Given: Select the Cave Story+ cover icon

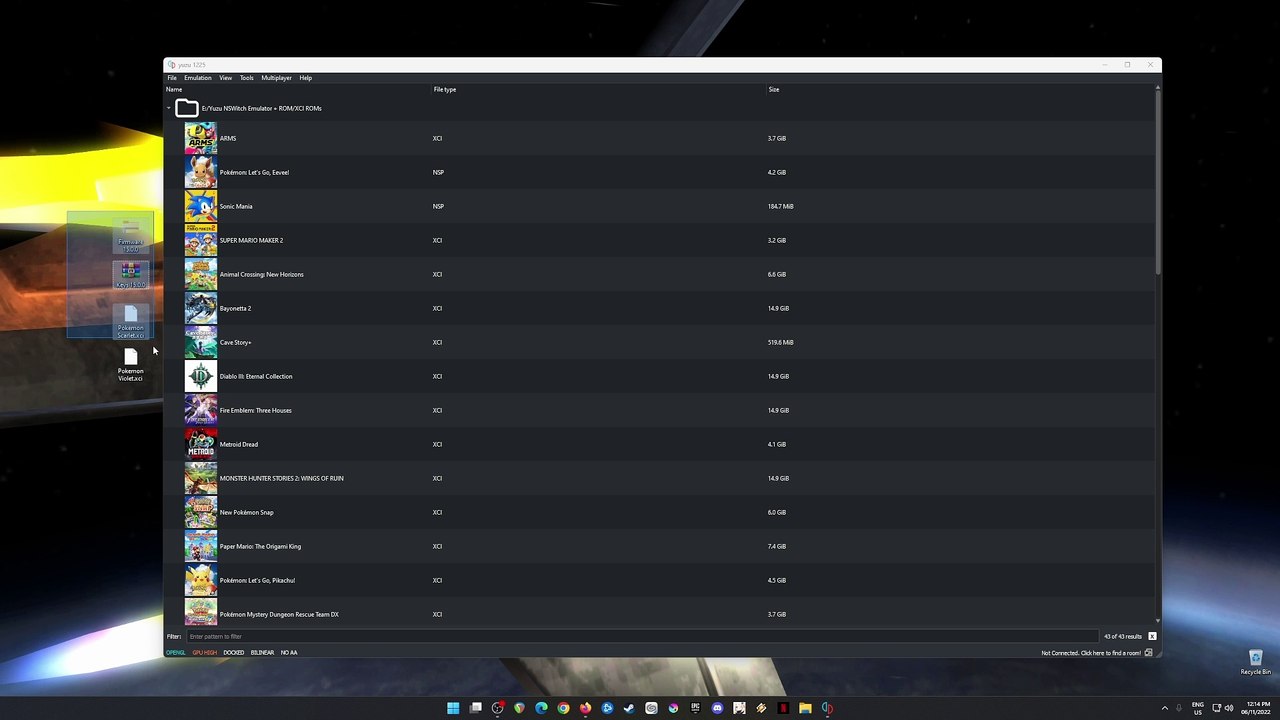Looking at the screenshot, I should pyautogui.click(x=200, y=342).
